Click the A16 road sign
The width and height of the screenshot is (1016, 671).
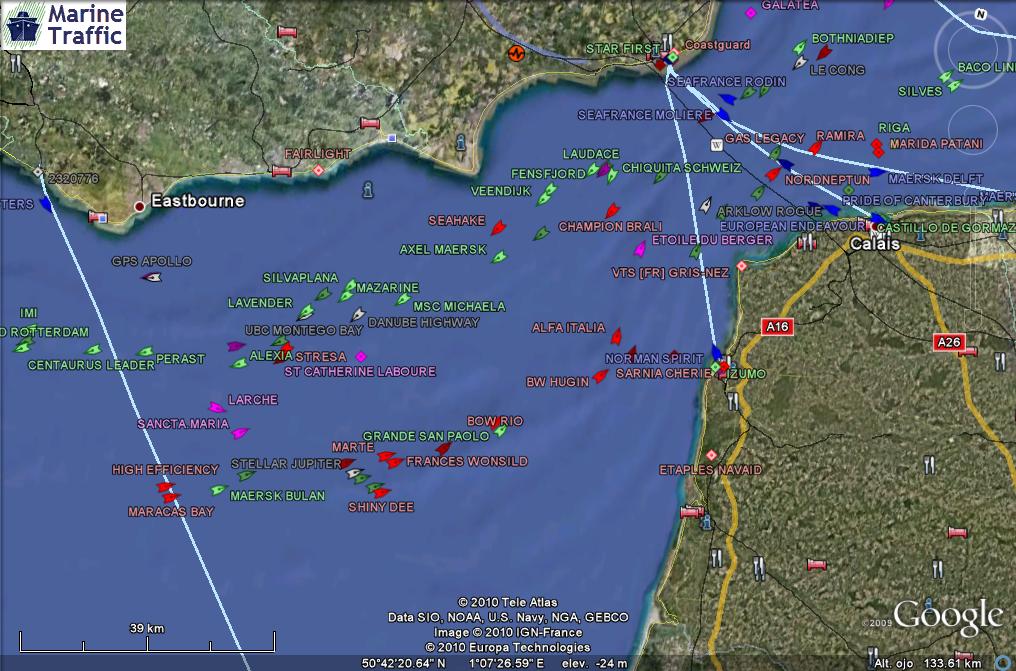[x=777, y=327]
